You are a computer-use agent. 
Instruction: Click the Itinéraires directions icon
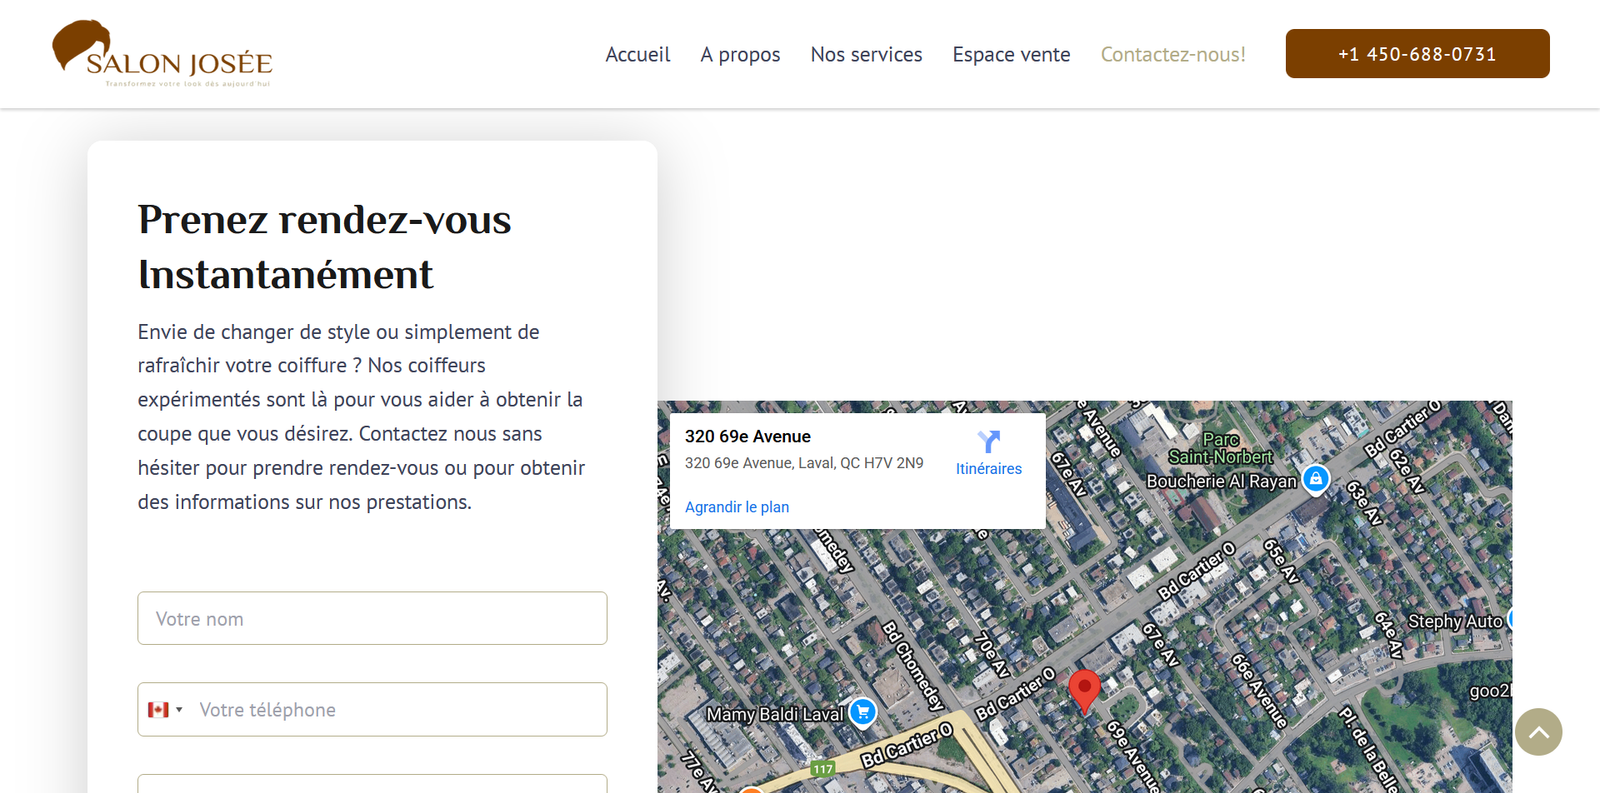988,441
